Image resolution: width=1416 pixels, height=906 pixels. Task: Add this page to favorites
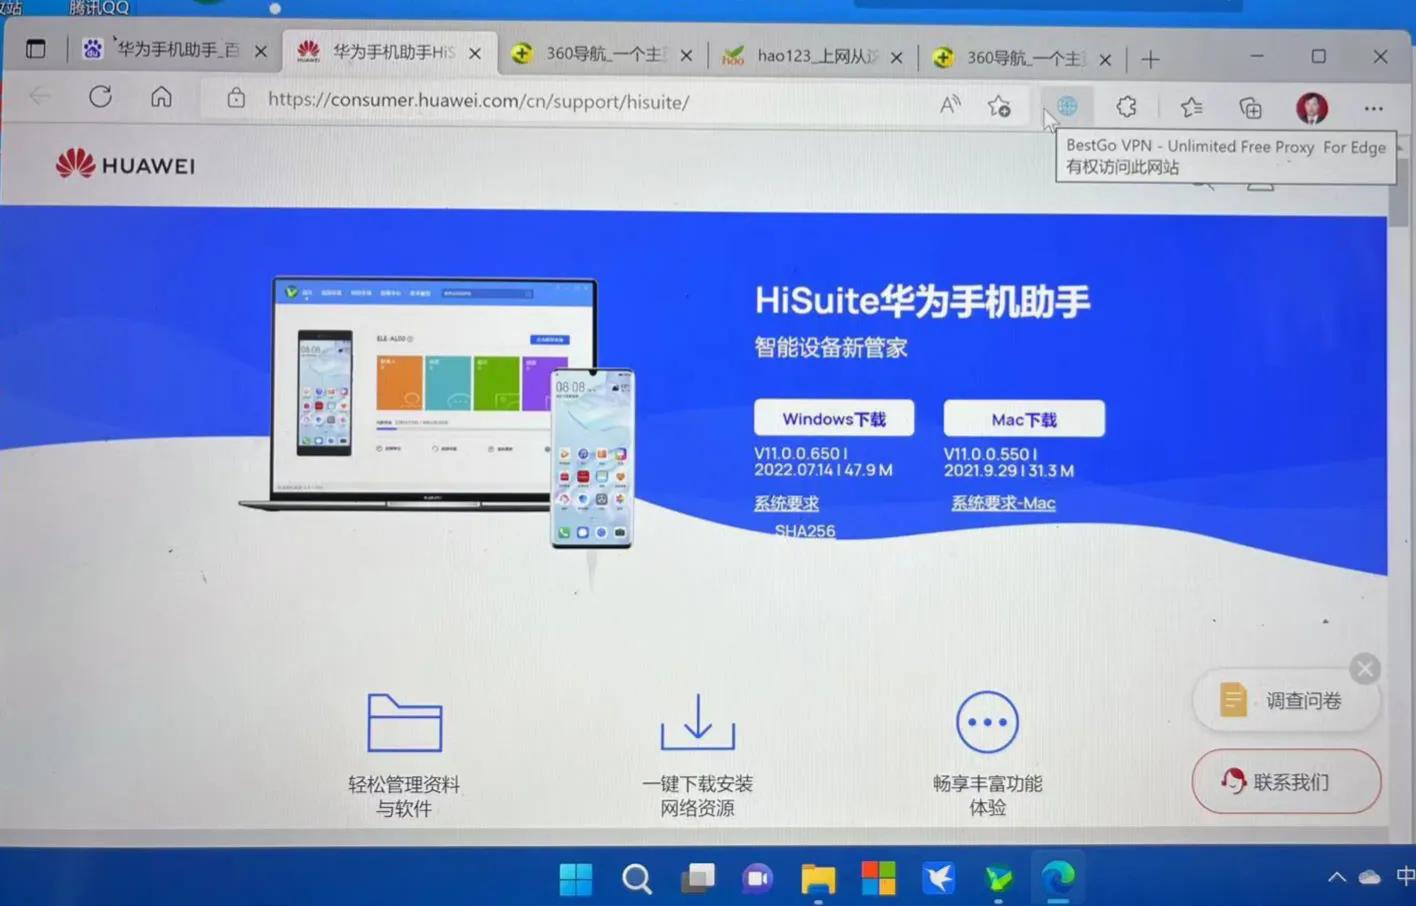coord(999,105)
